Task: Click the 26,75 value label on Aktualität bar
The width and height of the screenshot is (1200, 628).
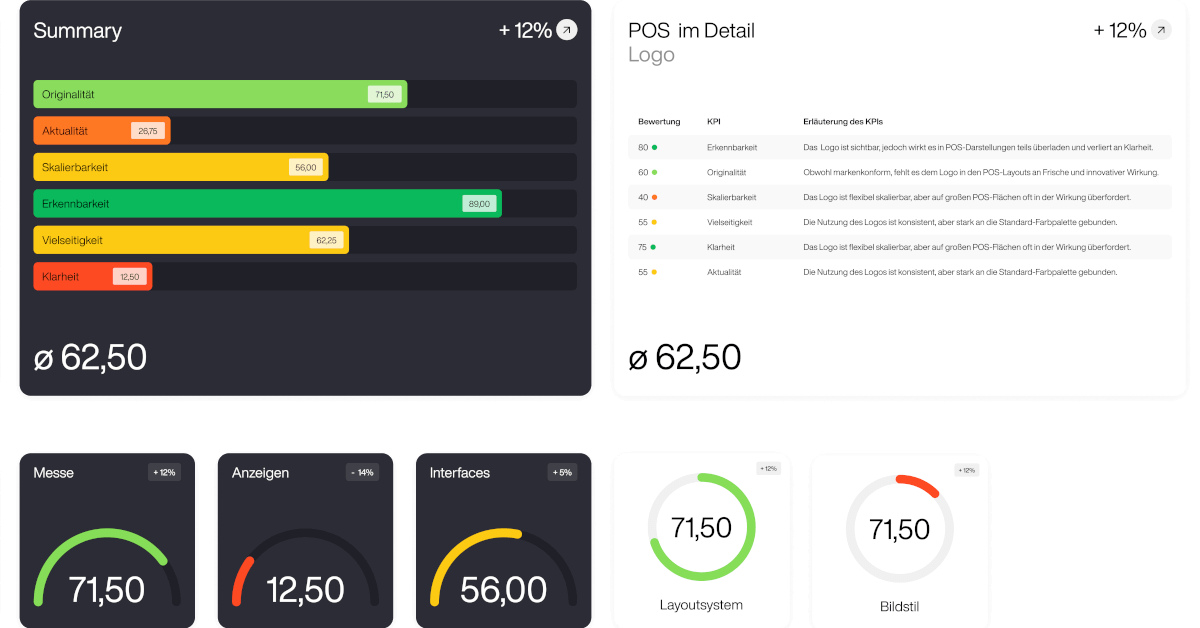Action: 148,131
